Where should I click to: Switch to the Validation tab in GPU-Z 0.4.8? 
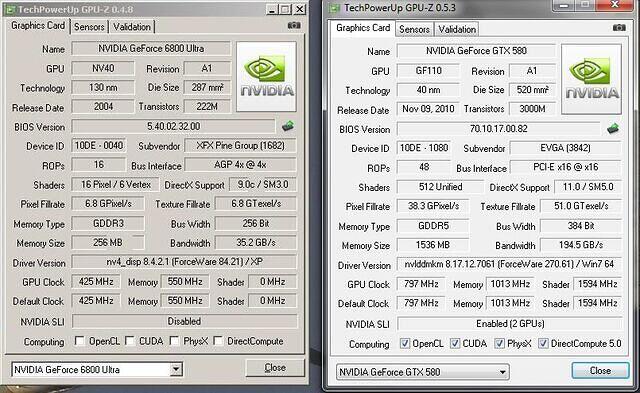click(x=132, y=27)
